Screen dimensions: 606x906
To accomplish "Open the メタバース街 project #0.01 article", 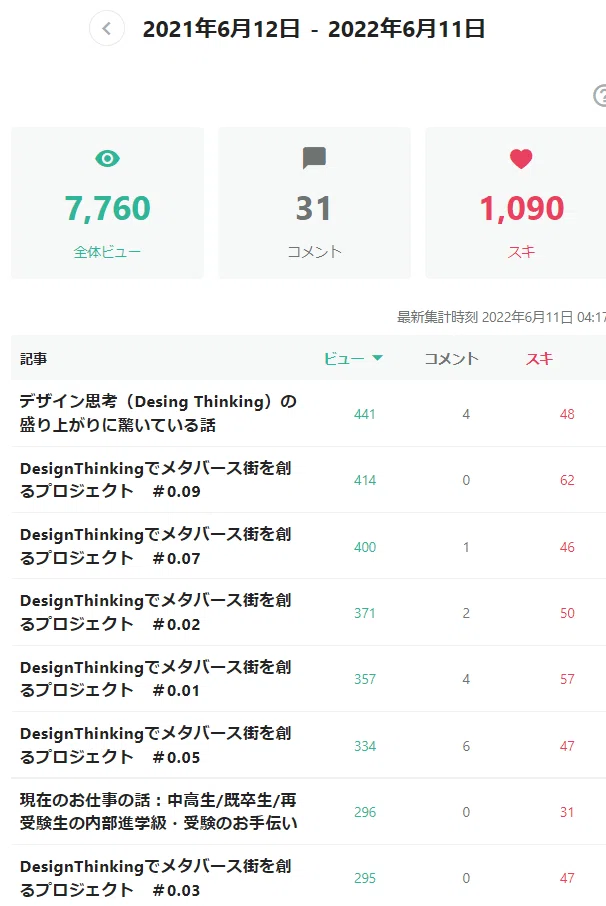I will [155, 679].
